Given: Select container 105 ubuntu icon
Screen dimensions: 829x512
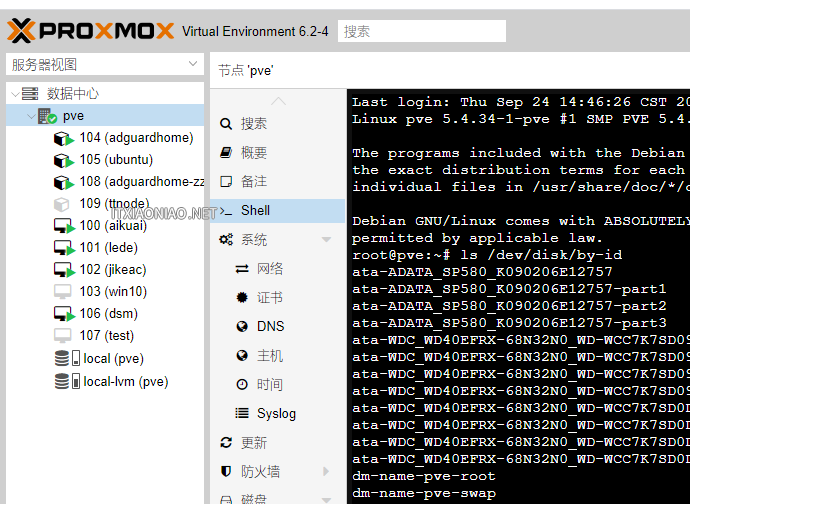Looking at the screenshot, I should pyautogui.click(x=63, y=160).
